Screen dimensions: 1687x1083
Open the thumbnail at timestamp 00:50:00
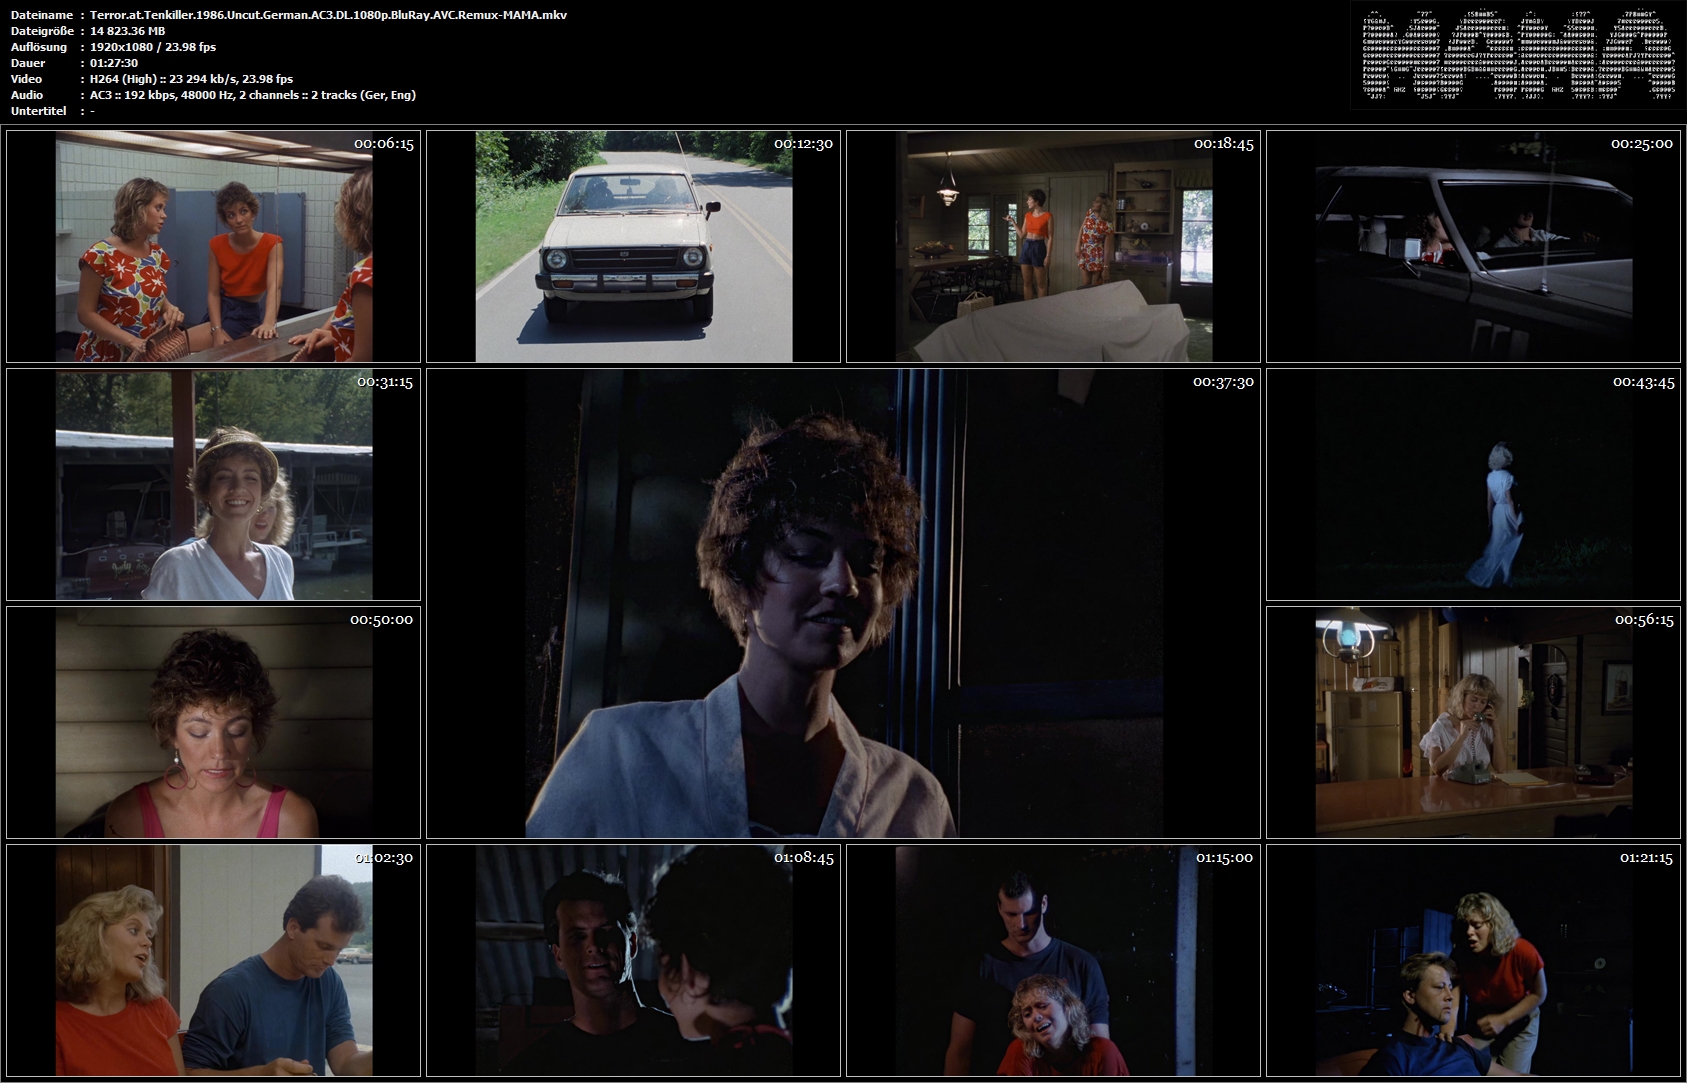coord(213,722)
